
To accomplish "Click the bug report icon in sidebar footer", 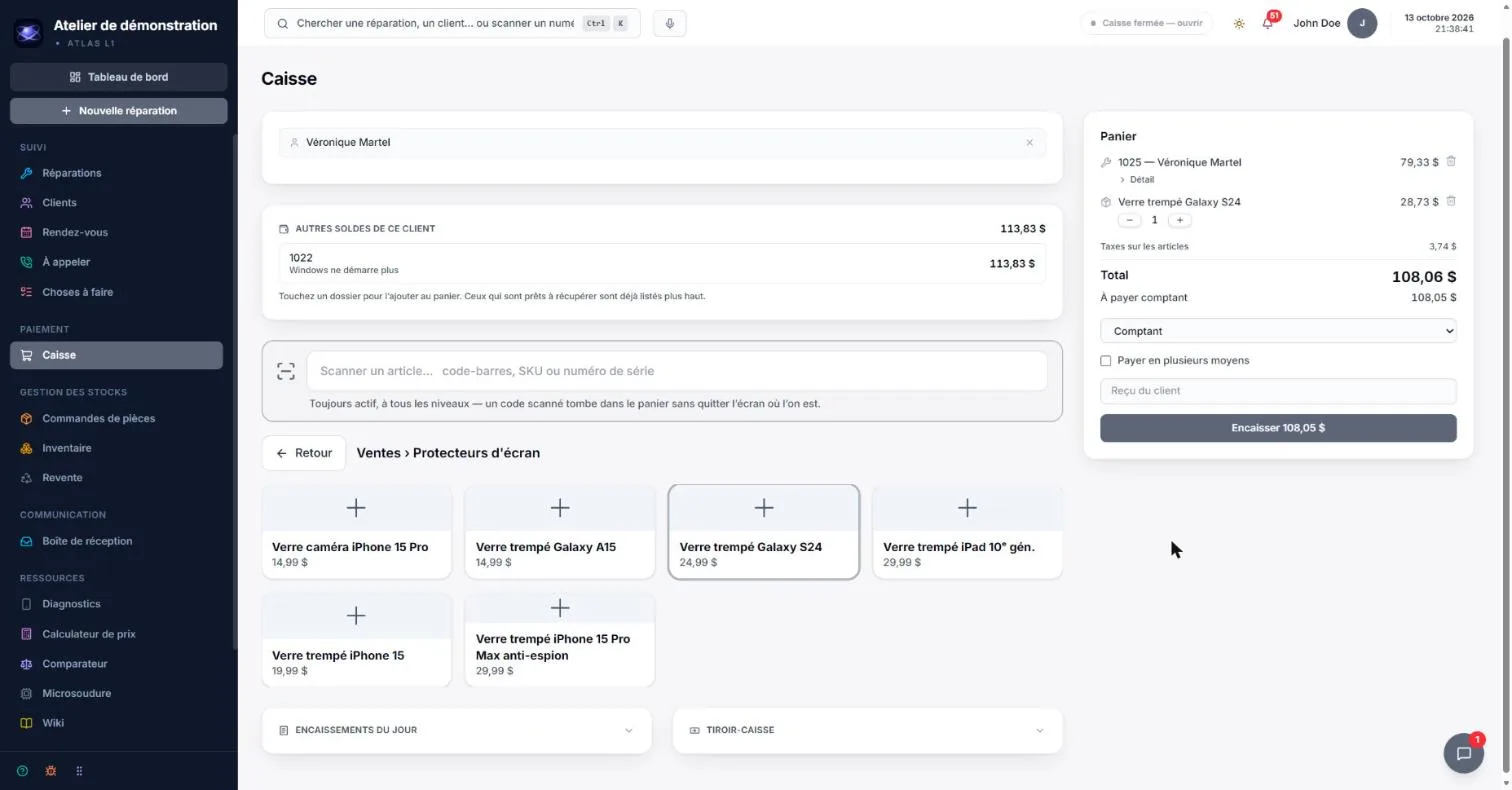I will pos(51,771).
